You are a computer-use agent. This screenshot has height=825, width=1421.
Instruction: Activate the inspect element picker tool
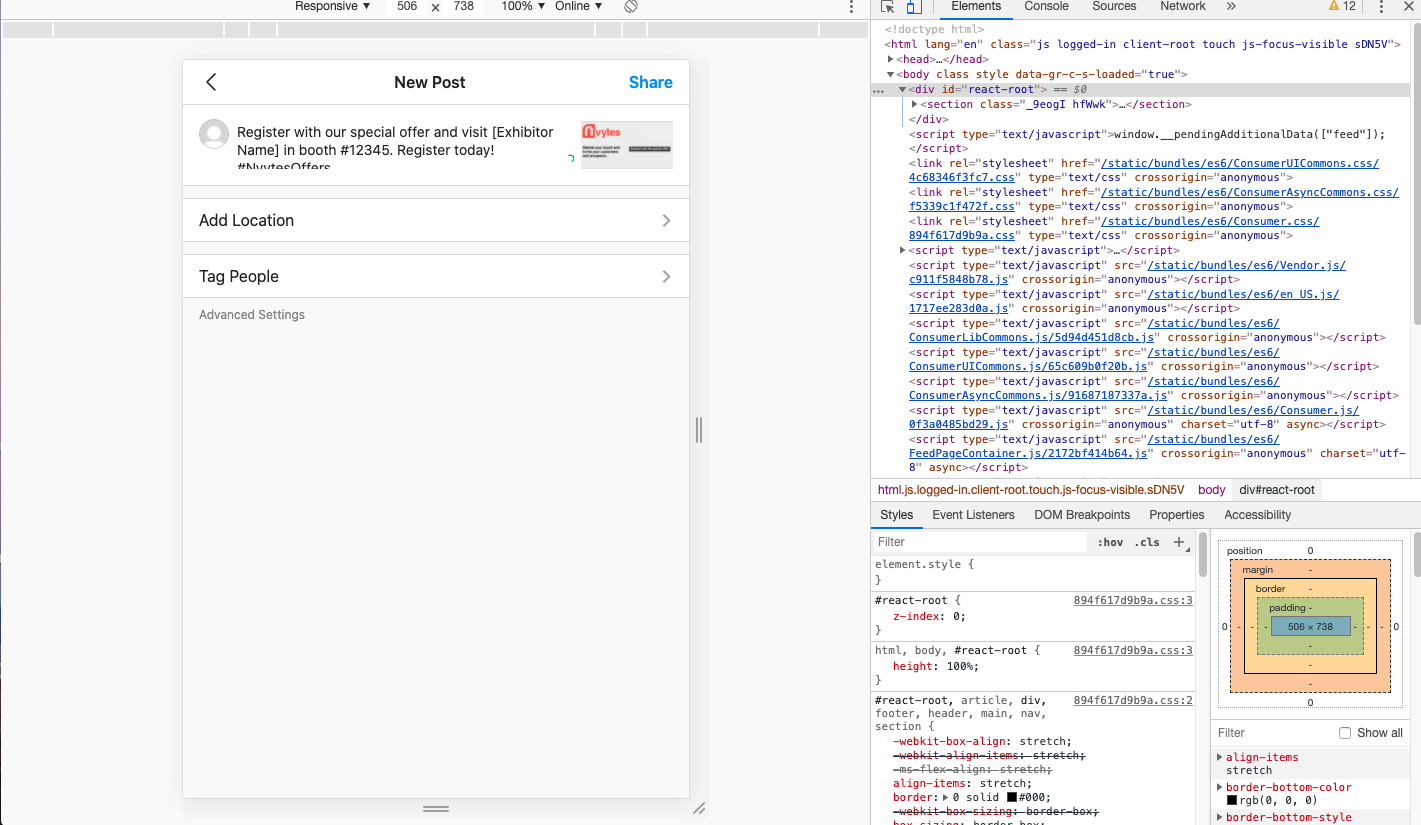point(888,7)
